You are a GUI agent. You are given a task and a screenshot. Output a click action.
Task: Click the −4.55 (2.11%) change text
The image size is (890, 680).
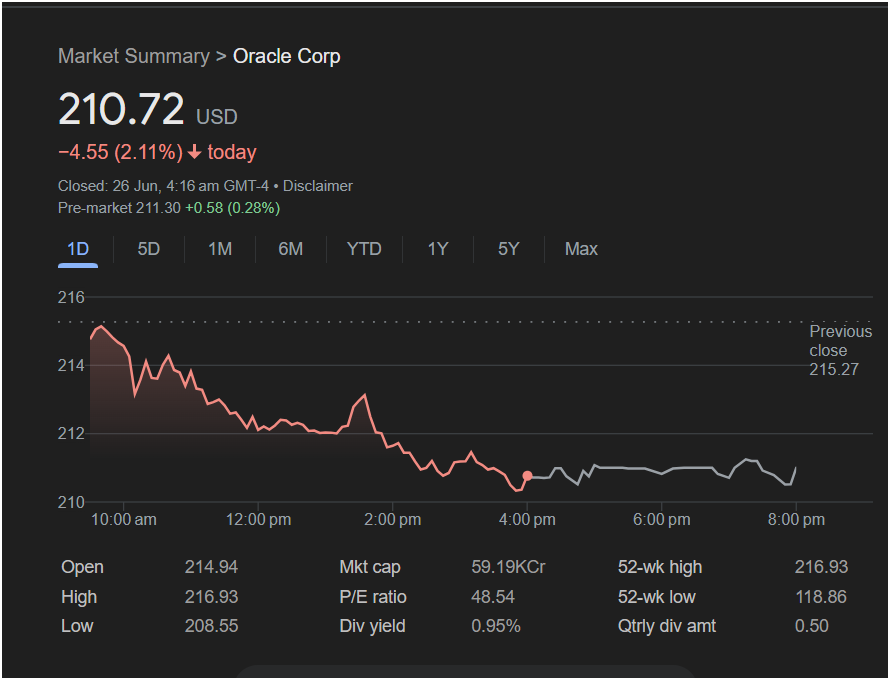120,152
